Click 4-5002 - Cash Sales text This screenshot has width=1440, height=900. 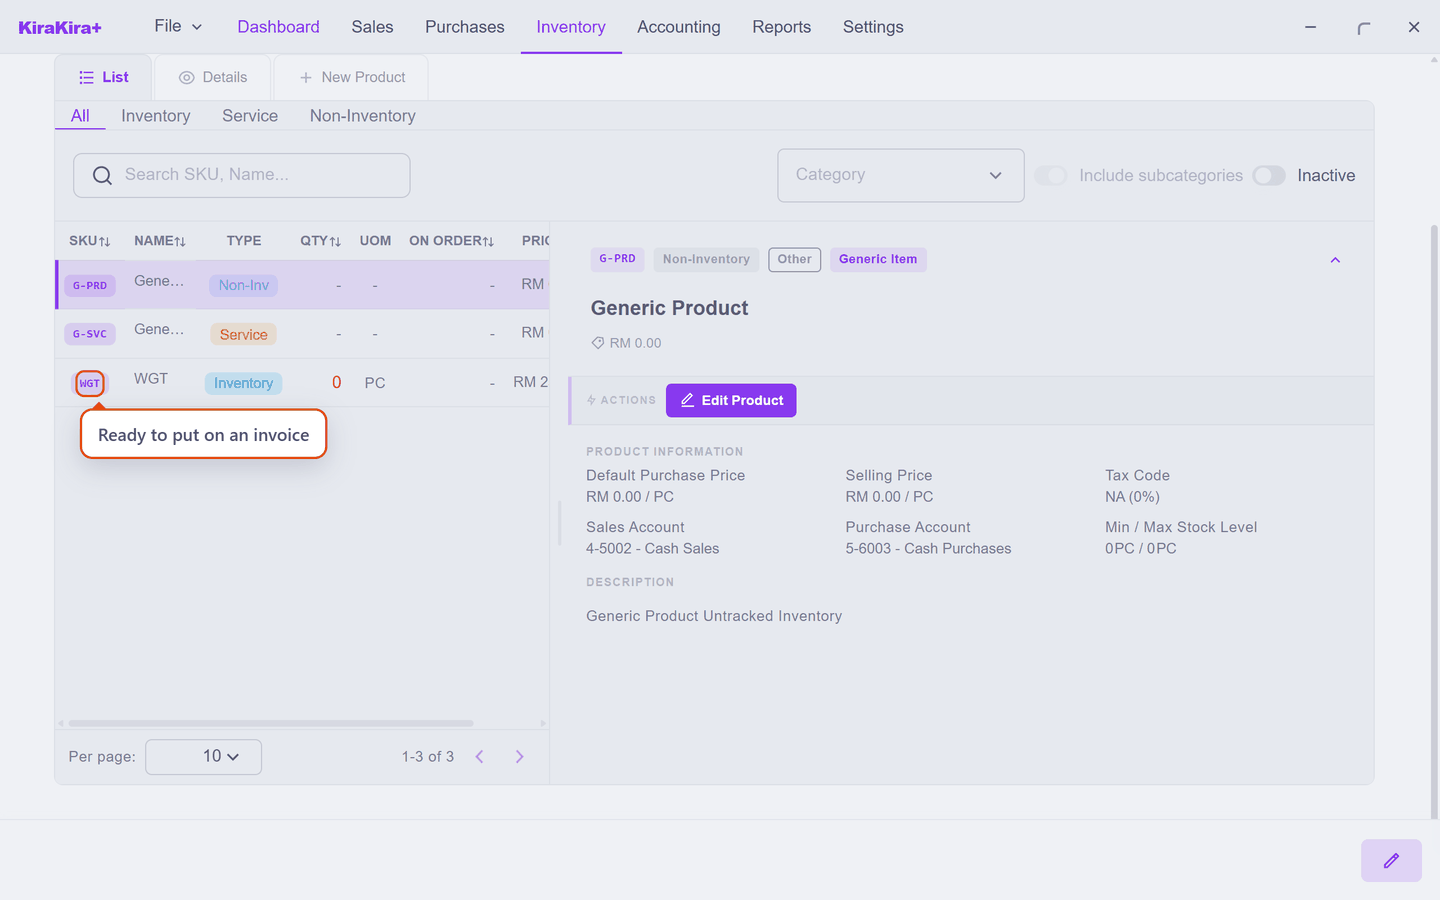click(x=653, y=549)
